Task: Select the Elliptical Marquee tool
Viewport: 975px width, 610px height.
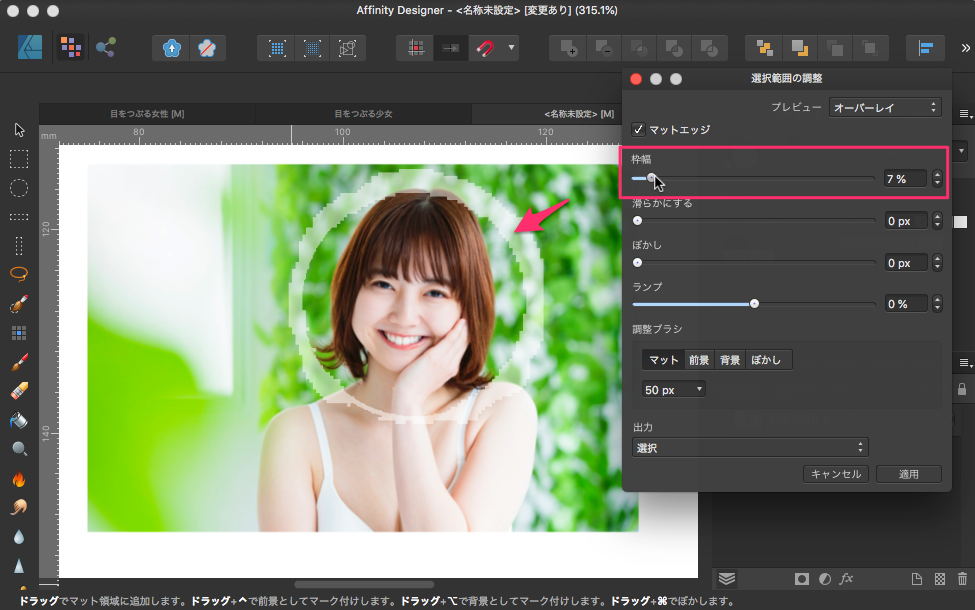Action: point(19,188)
